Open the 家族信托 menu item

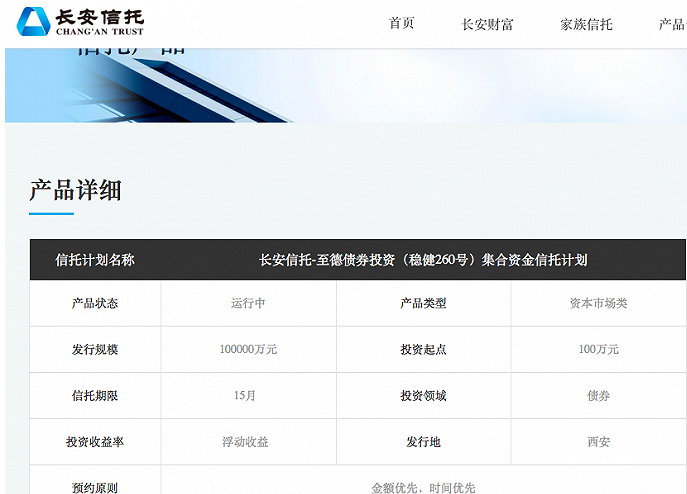coord(586,25)
